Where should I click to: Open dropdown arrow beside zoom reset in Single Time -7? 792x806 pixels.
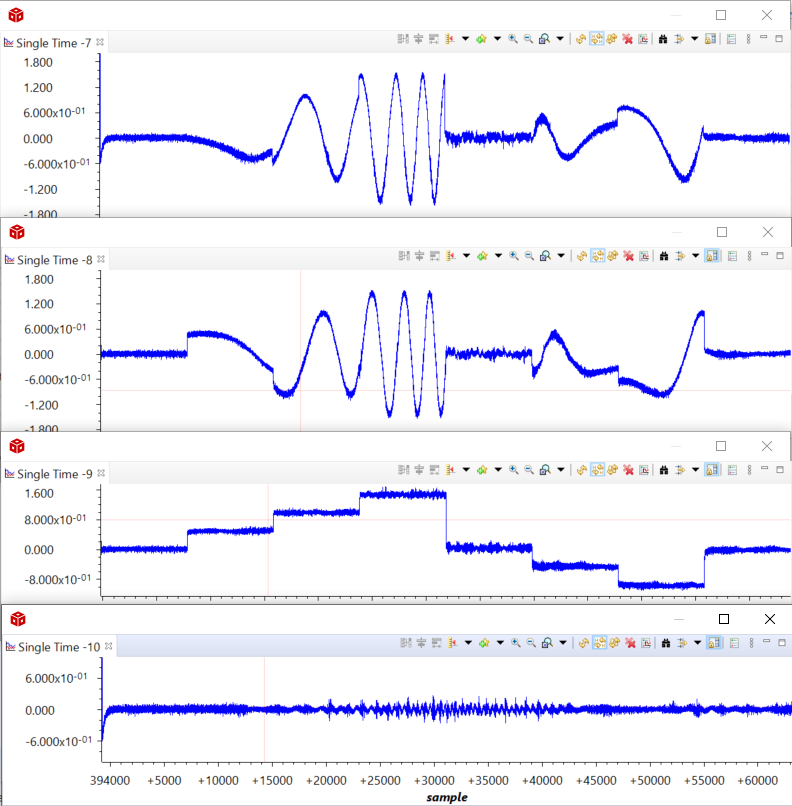[x=560, y=39]
